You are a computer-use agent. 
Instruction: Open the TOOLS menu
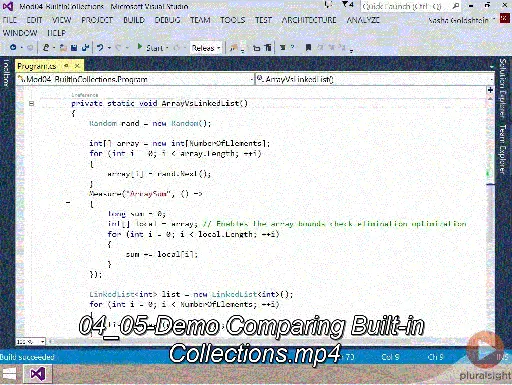coord(233,20)
